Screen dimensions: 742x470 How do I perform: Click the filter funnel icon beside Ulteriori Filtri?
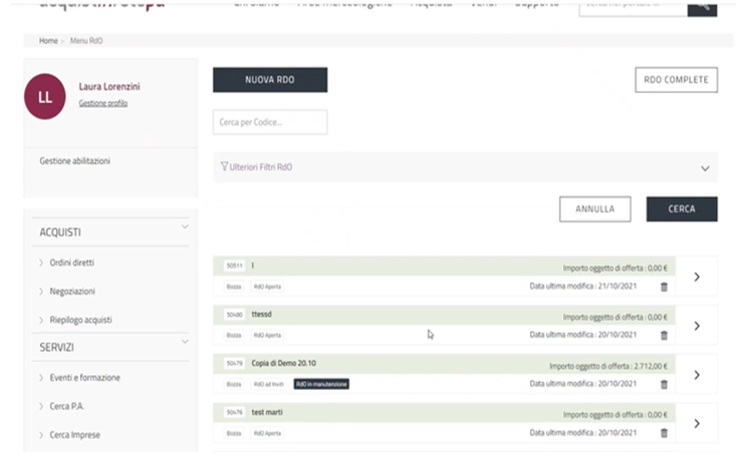click(x=224, y=167)
